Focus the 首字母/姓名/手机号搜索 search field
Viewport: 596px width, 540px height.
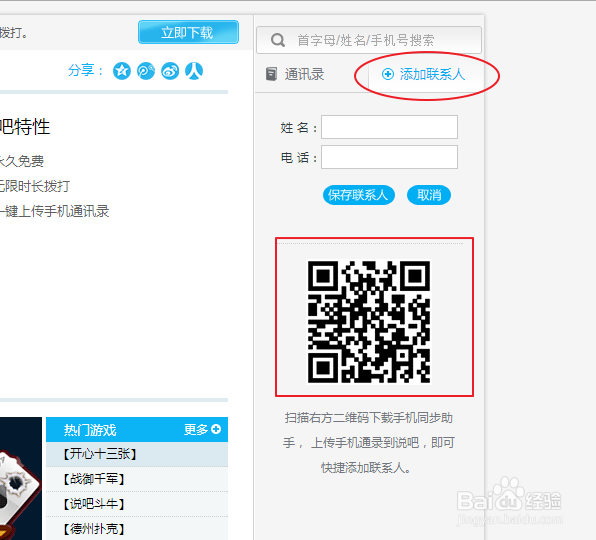369,40
